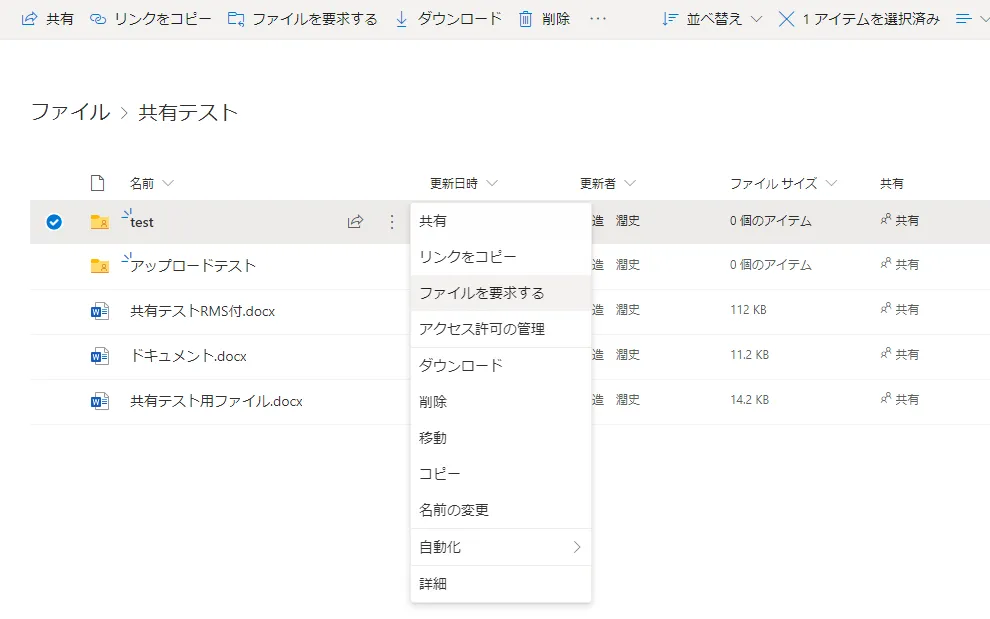Screen dimensions: 990x619
Task: Open the vertical three-dot icon beside test
Action: coord(391,222)
